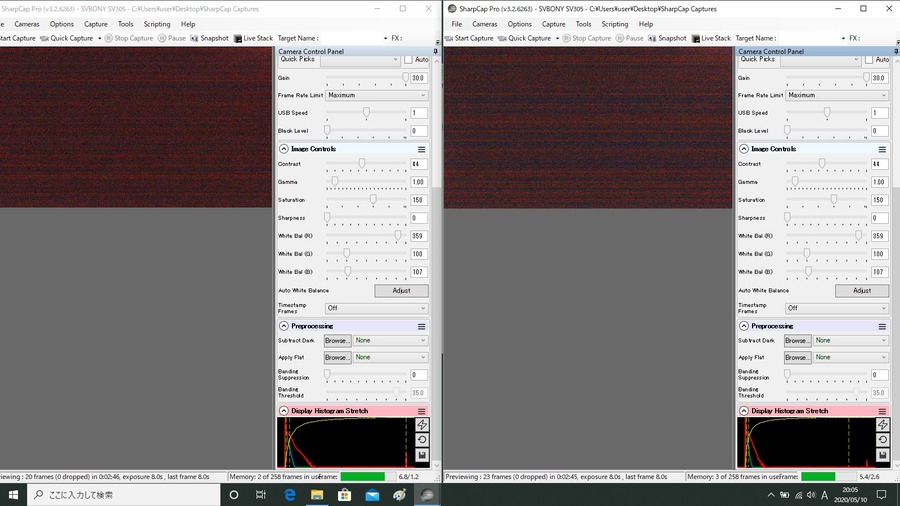Collapse Image Controls section, right window

pyautogui.click(x=744, y=149)
